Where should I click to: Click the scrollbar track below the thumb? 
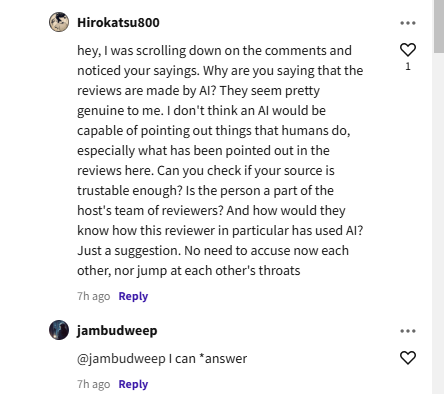[439, 223]
